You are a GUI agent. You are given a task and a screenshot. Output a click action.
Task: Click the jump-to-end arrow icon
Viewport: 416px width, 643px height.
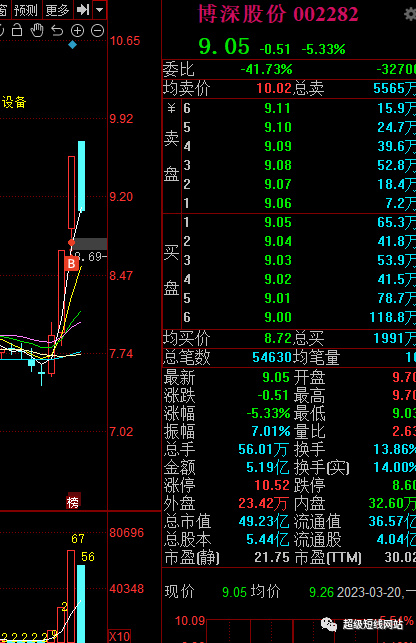(x=83, y=9)
